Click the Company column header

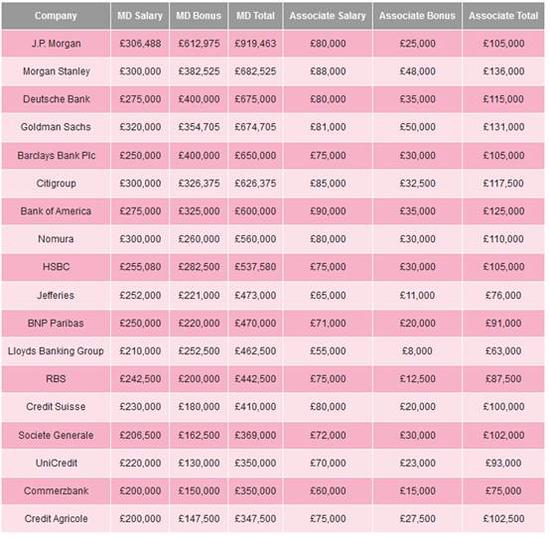pos(56,16)
